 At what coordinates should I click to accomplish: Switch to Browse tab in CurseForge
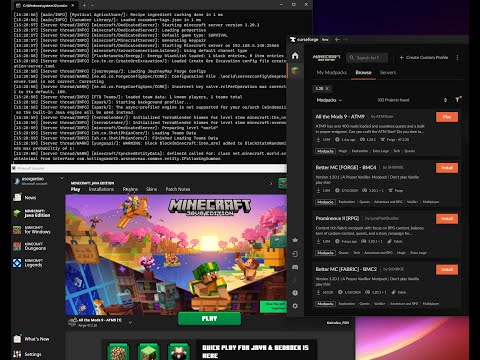click(363, 72)
